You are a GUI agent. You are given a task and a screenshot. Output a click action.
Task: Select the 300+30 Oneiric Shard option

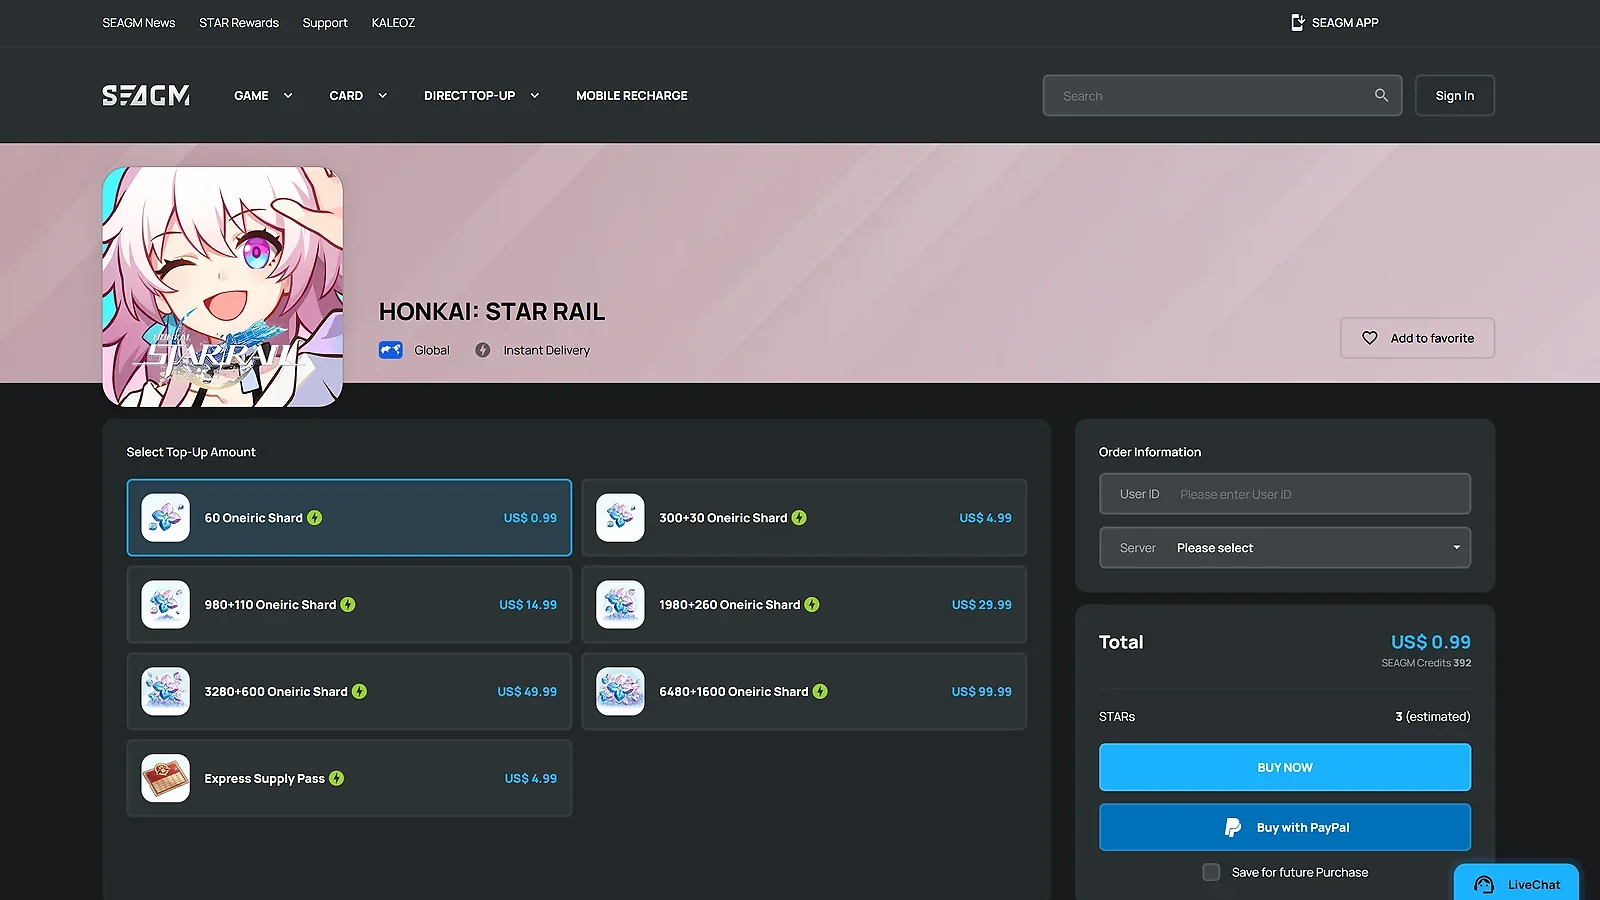tap(804, 518)
